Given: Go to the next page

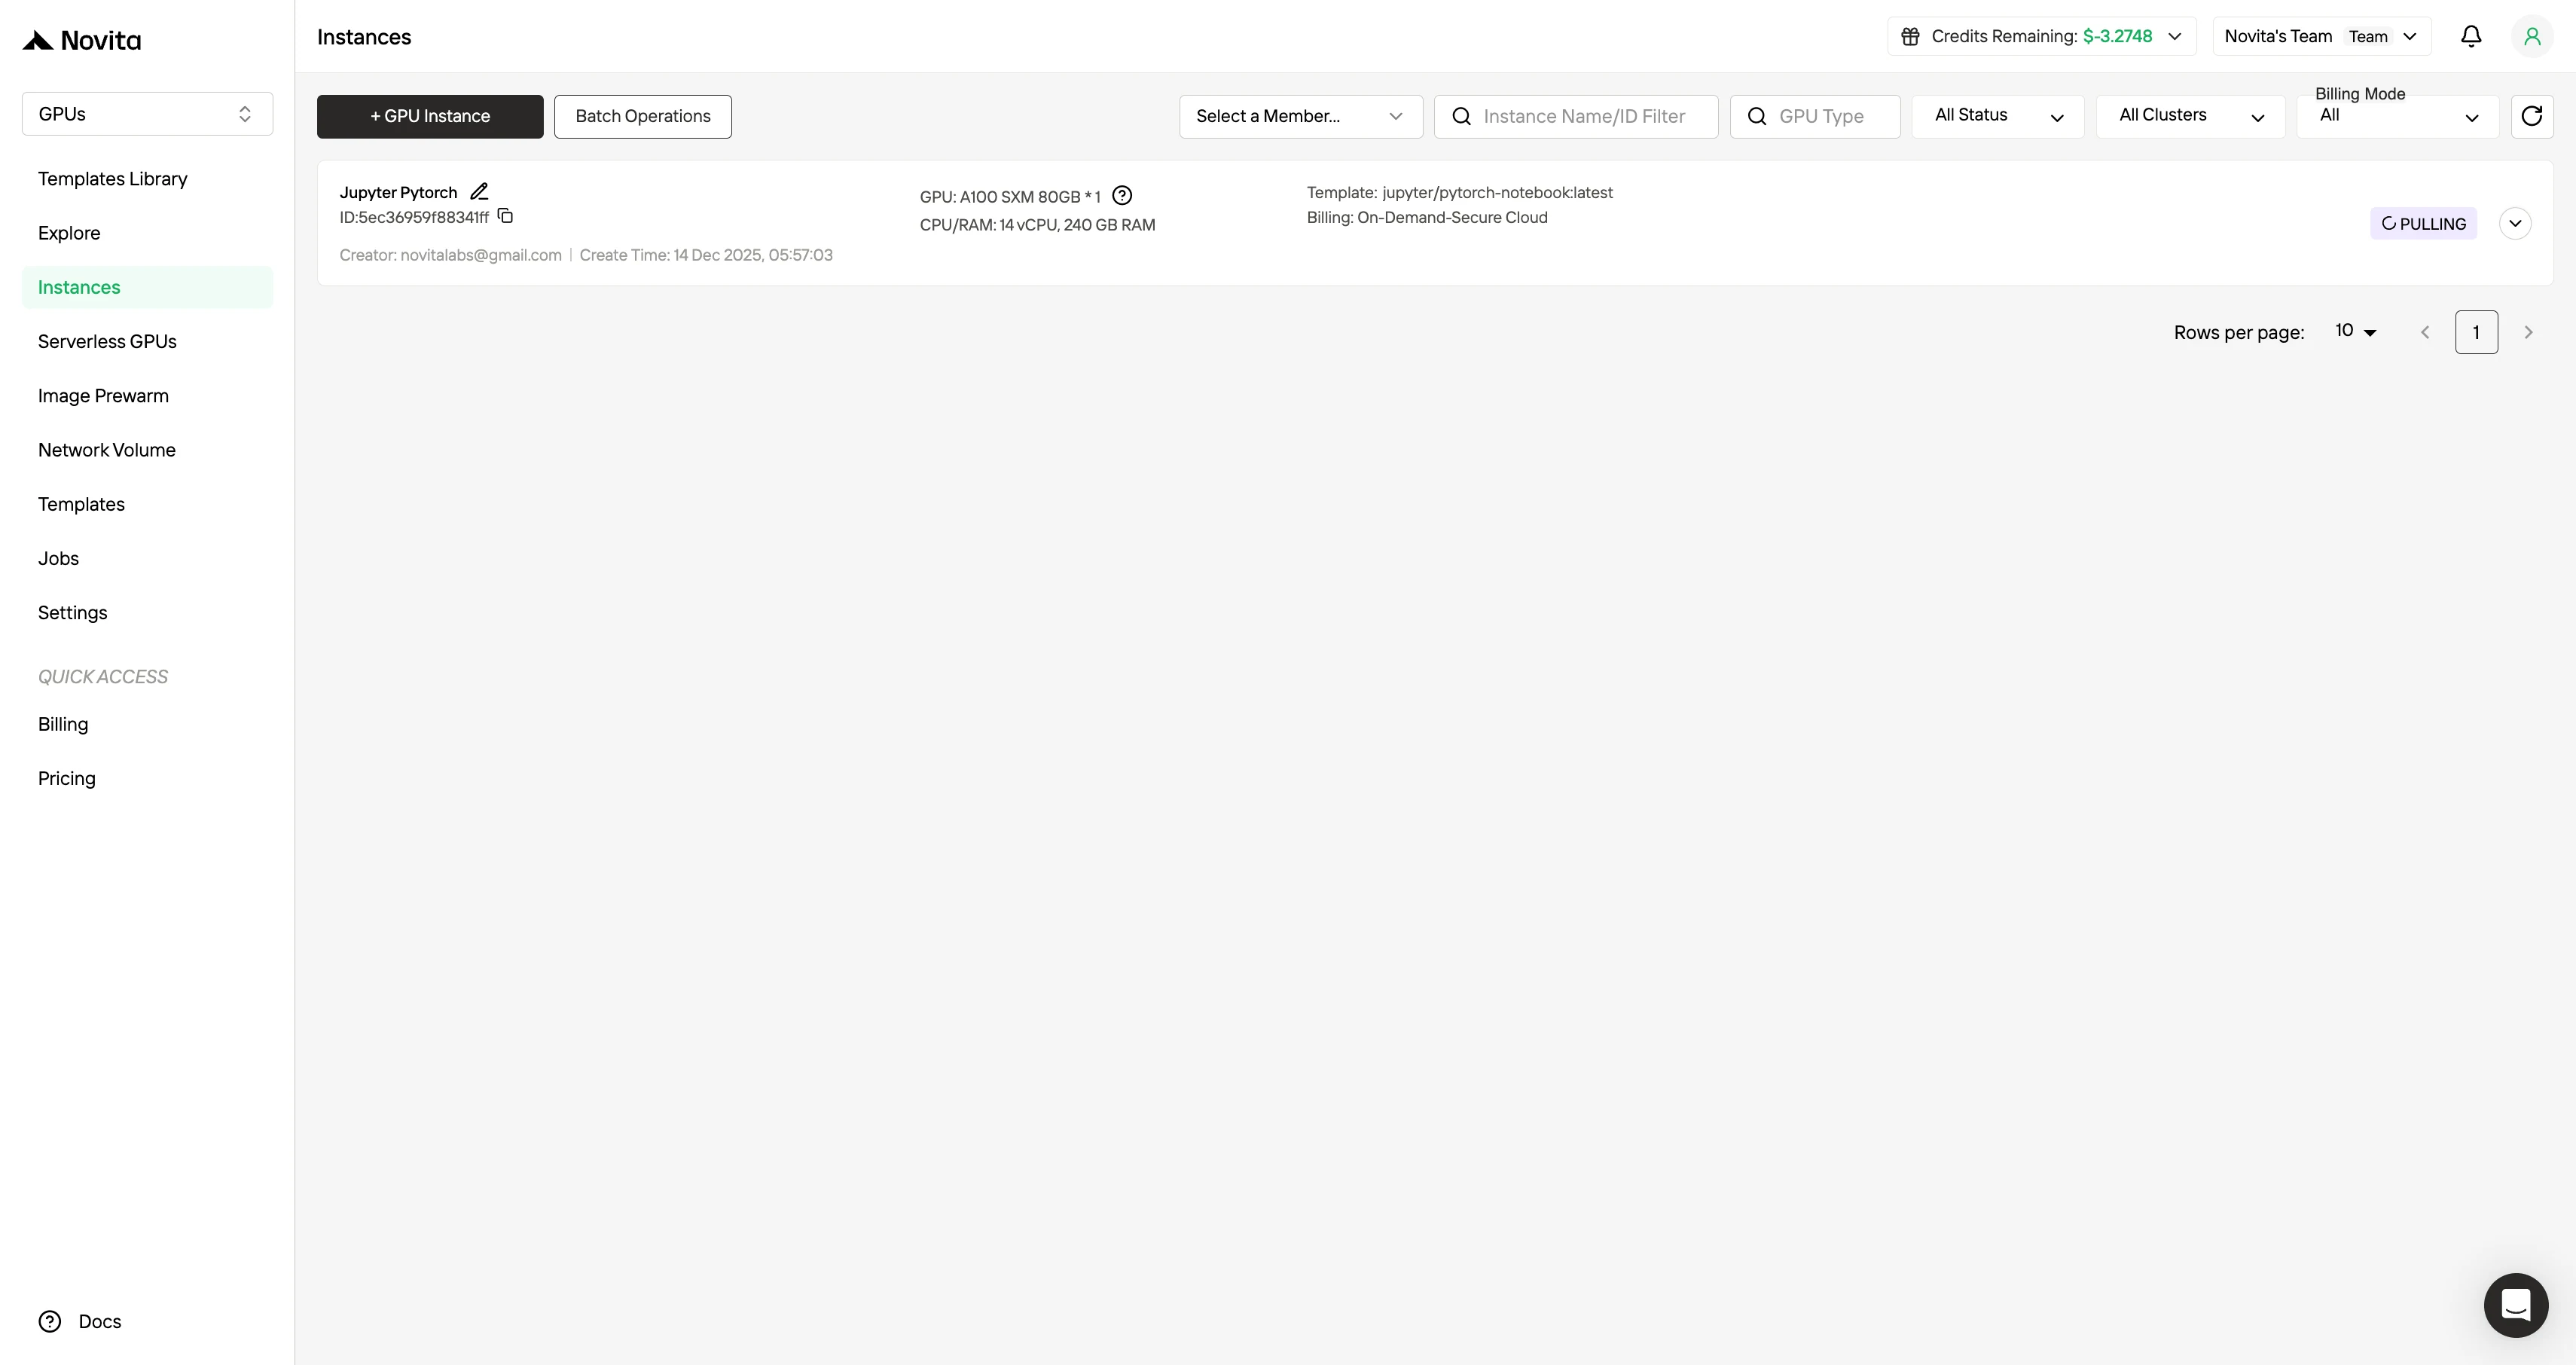Looking at the screenshot, I should [x=2528, y=332].
